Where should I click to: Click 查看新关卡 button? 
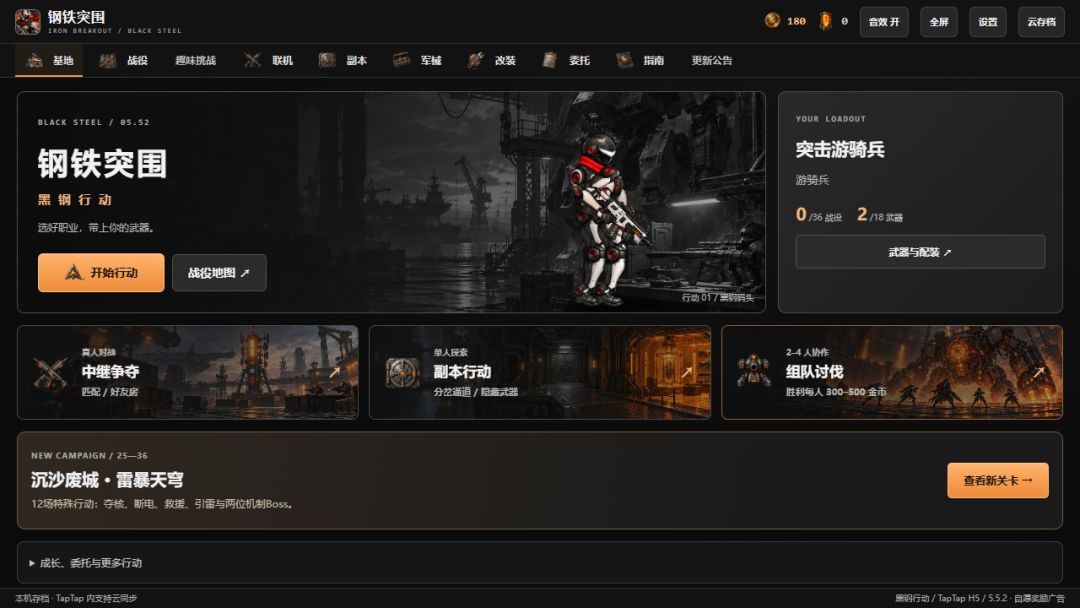tap(998, 481)
